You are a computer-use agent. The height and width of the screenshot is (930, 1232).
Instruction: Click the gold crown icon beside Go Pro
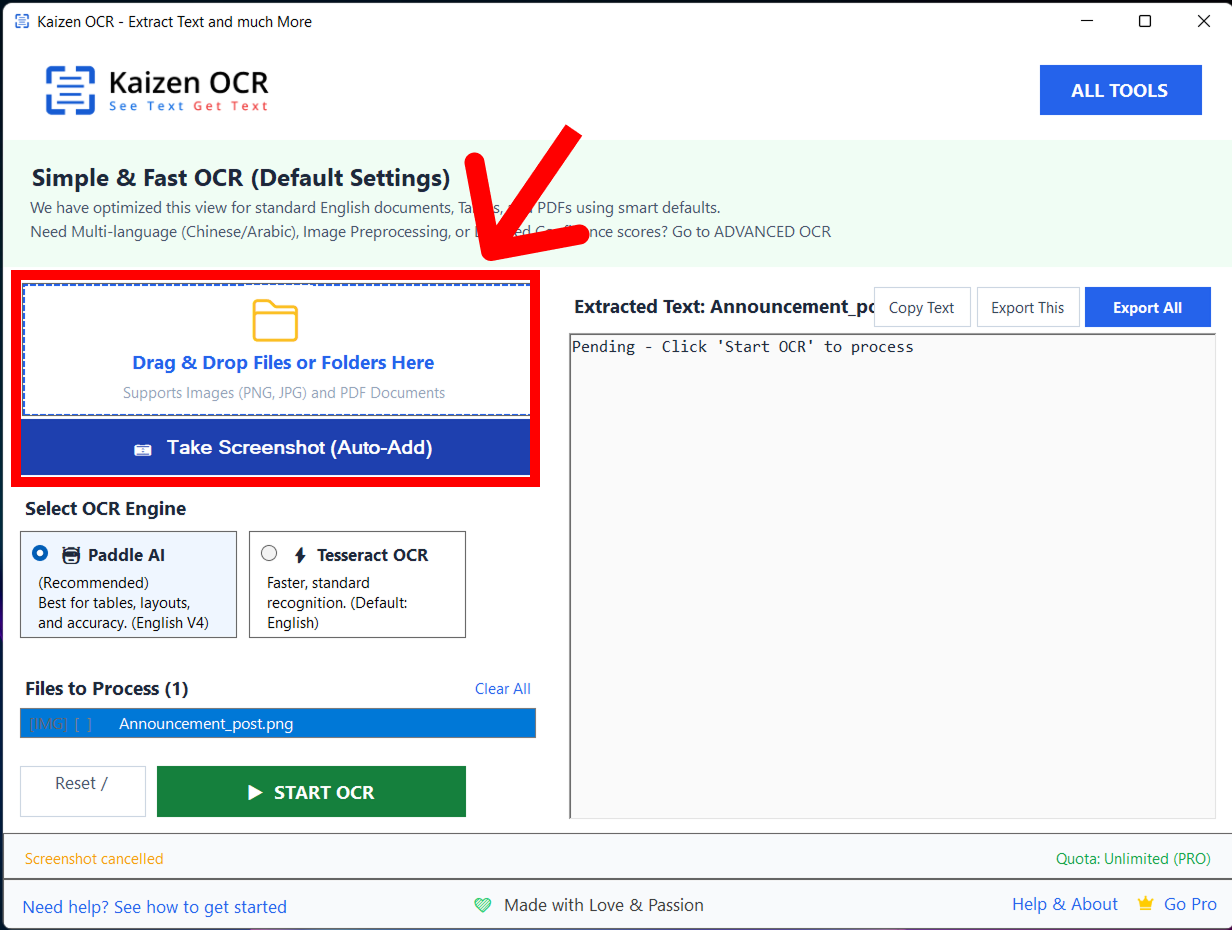pyautogui.click(x=1145, y=904)
